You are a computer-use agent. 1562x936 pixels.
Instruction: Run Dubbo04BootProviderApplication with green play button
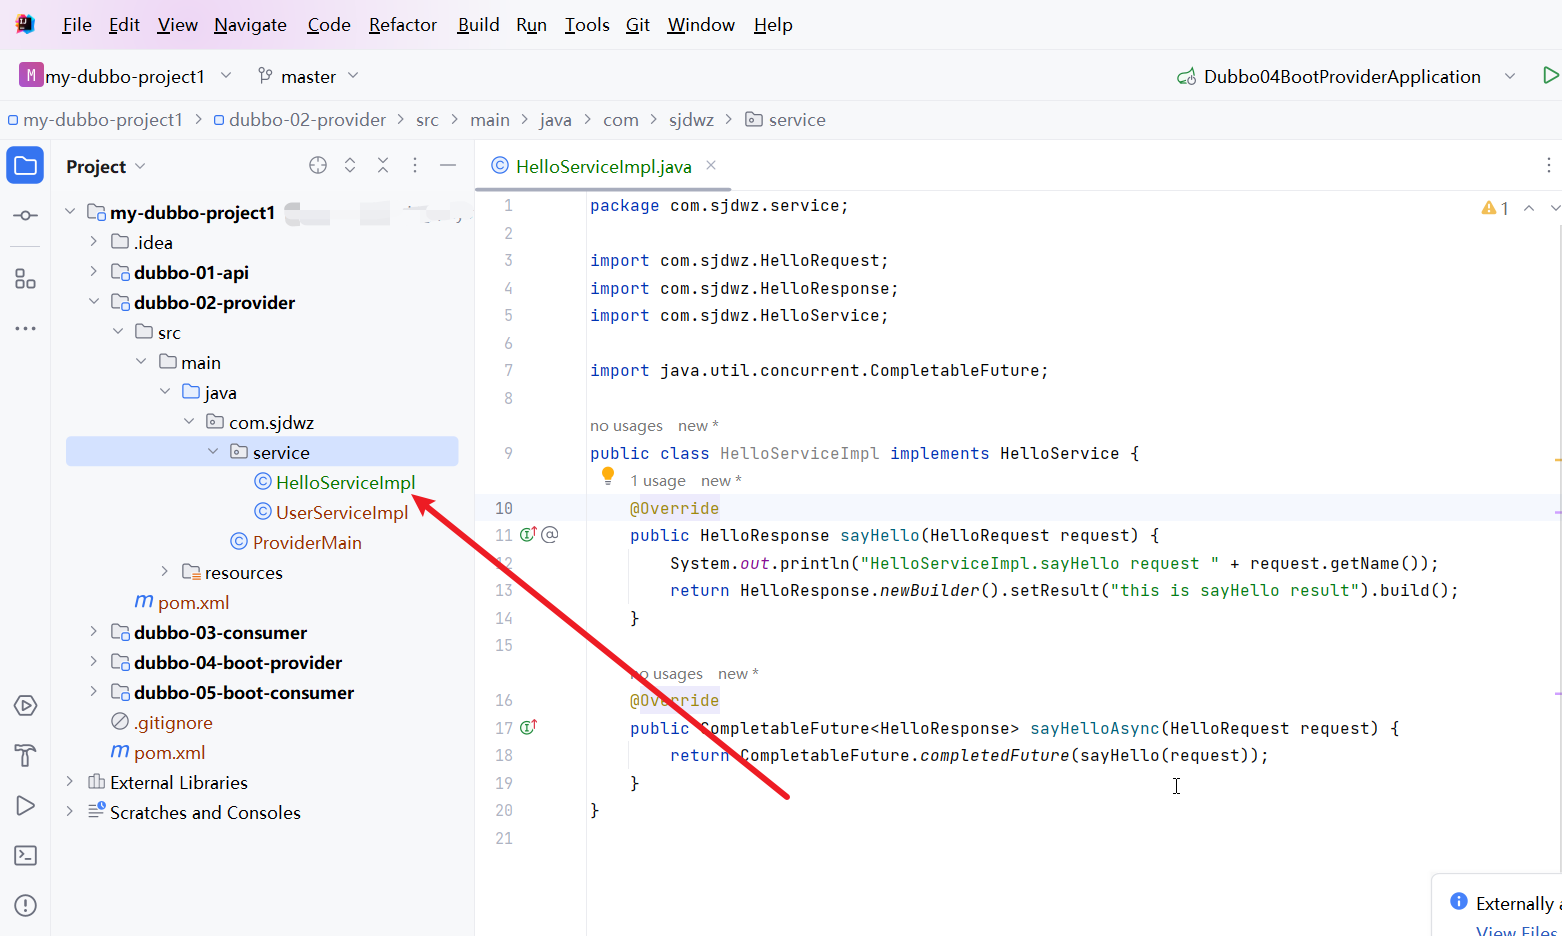point(1551,74)
